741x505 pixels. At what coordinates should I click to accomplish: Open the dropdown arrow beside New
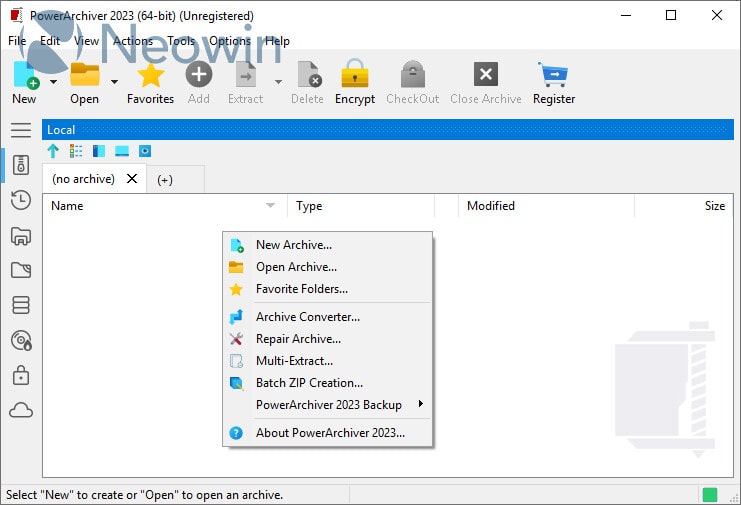point(53,82)
